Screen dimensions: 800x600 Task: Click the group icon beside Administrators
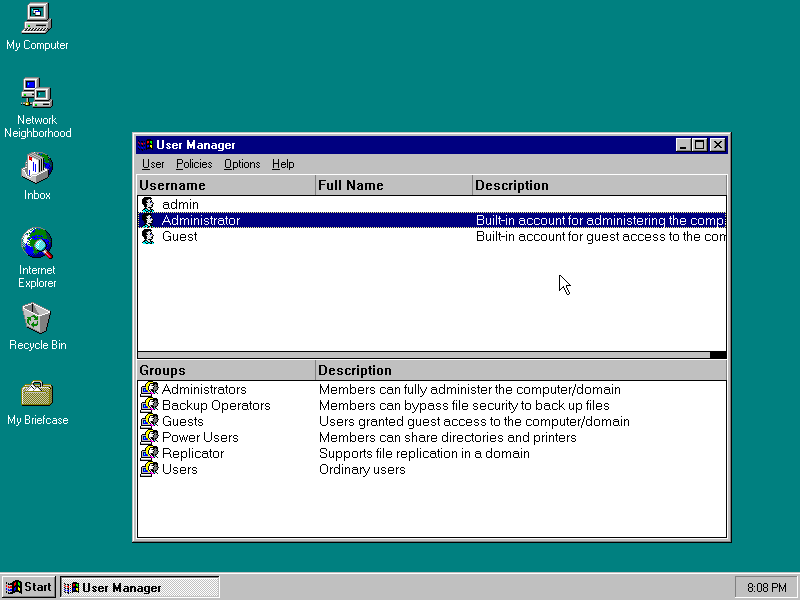click(x=149, y=389)
